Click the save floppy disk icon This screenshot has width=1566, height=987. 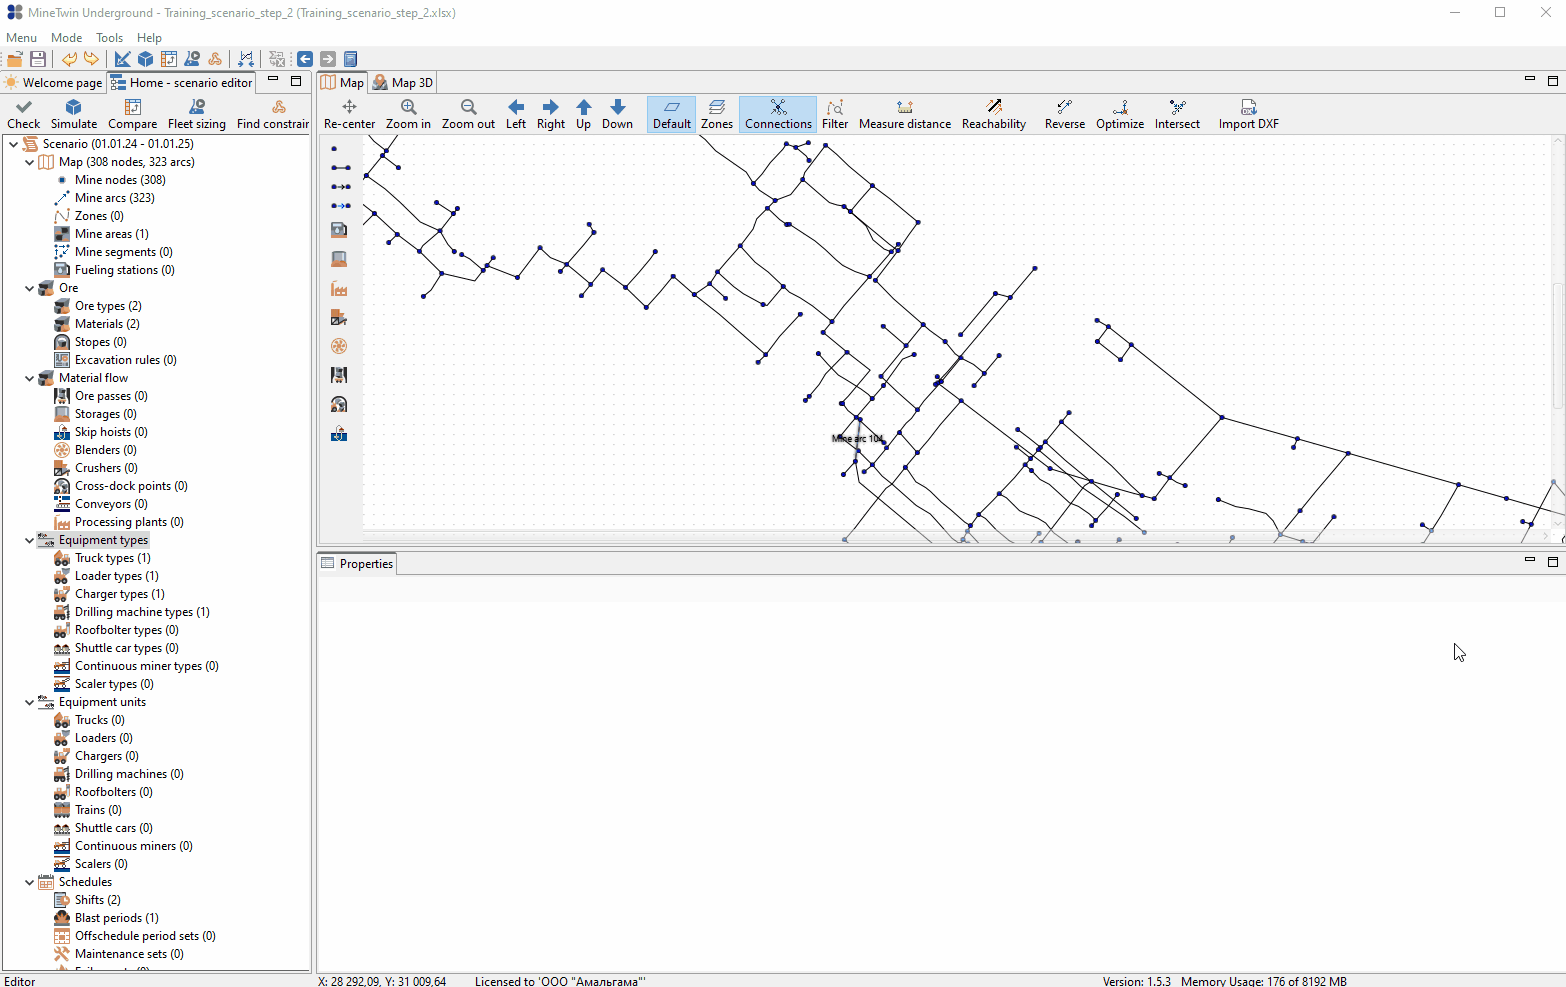pos(38,59)
